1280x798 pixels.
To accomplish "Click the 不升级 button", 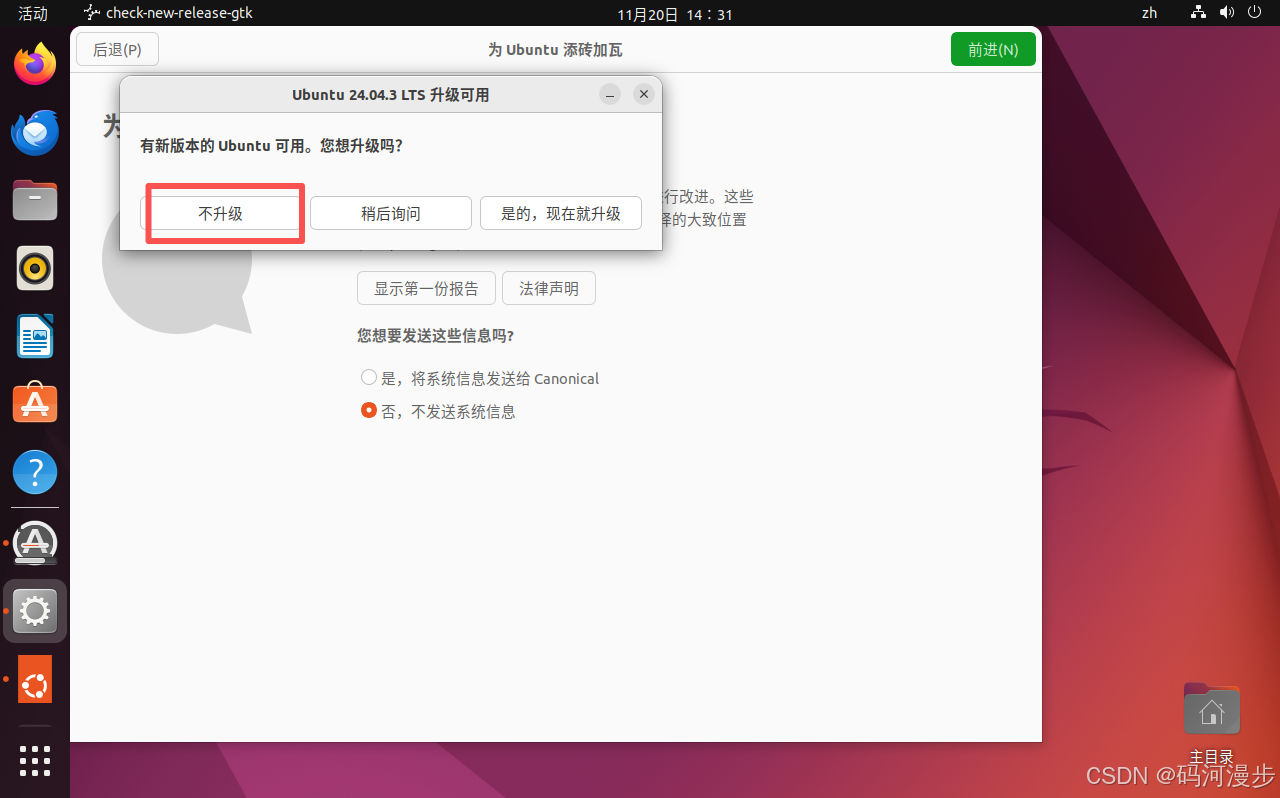I will (221, 213).
